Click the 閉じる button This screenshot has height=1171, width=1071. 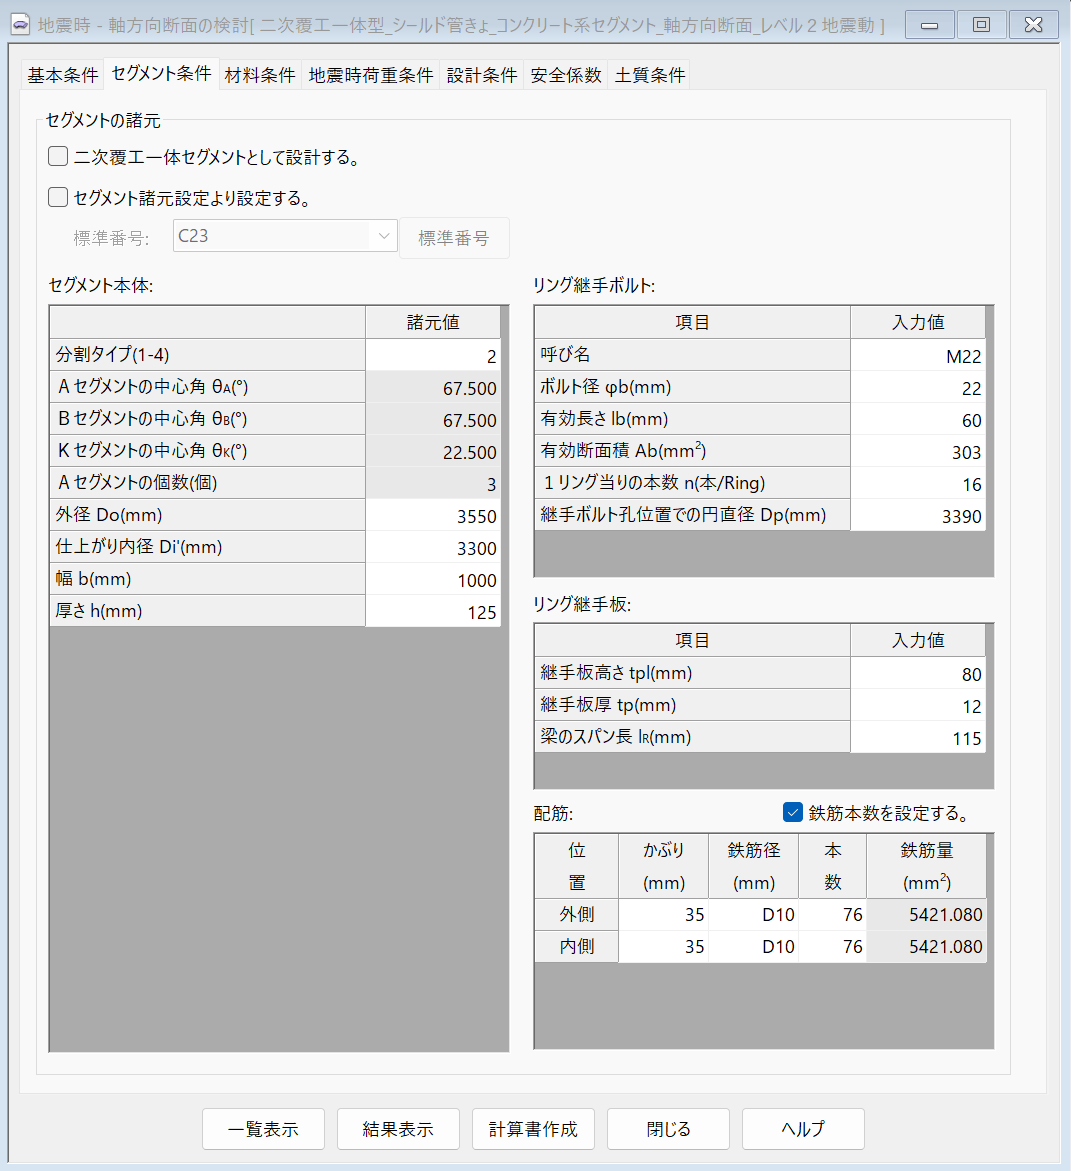(x=668, y=1129)
